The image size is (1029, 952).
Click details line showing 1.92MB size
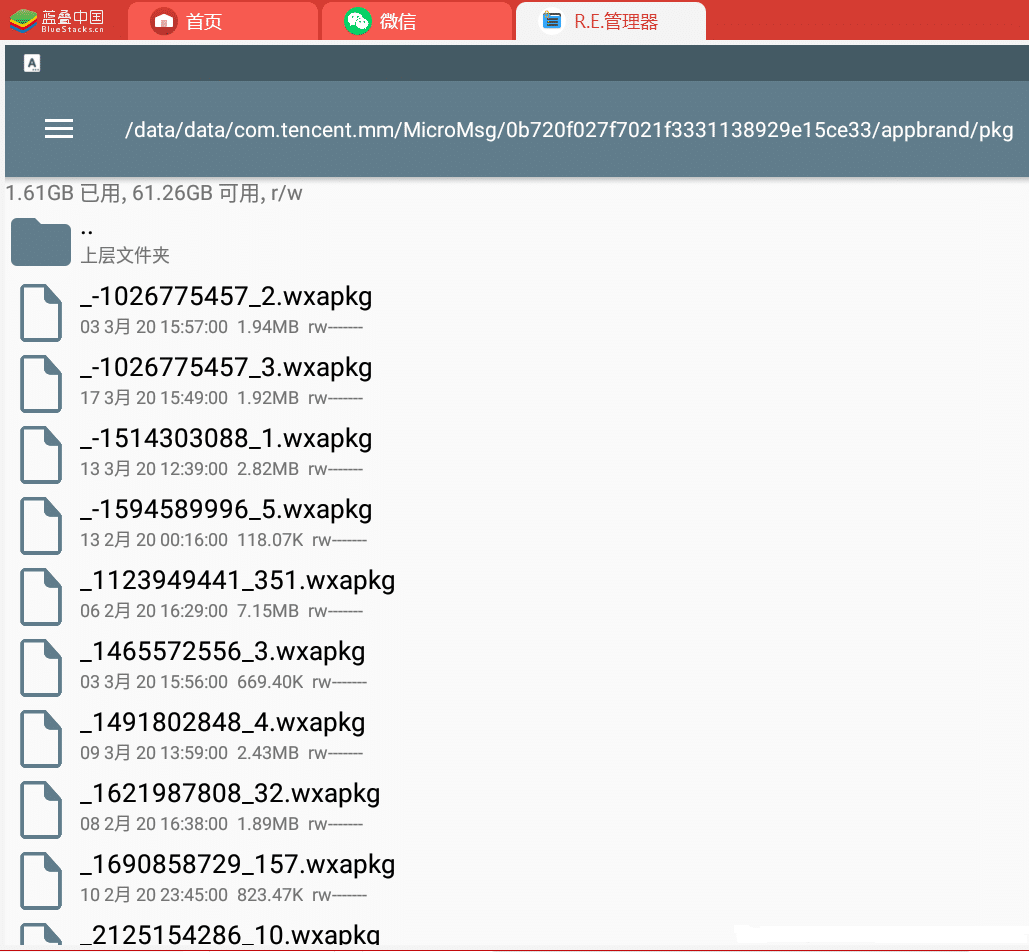click(221, 398)
